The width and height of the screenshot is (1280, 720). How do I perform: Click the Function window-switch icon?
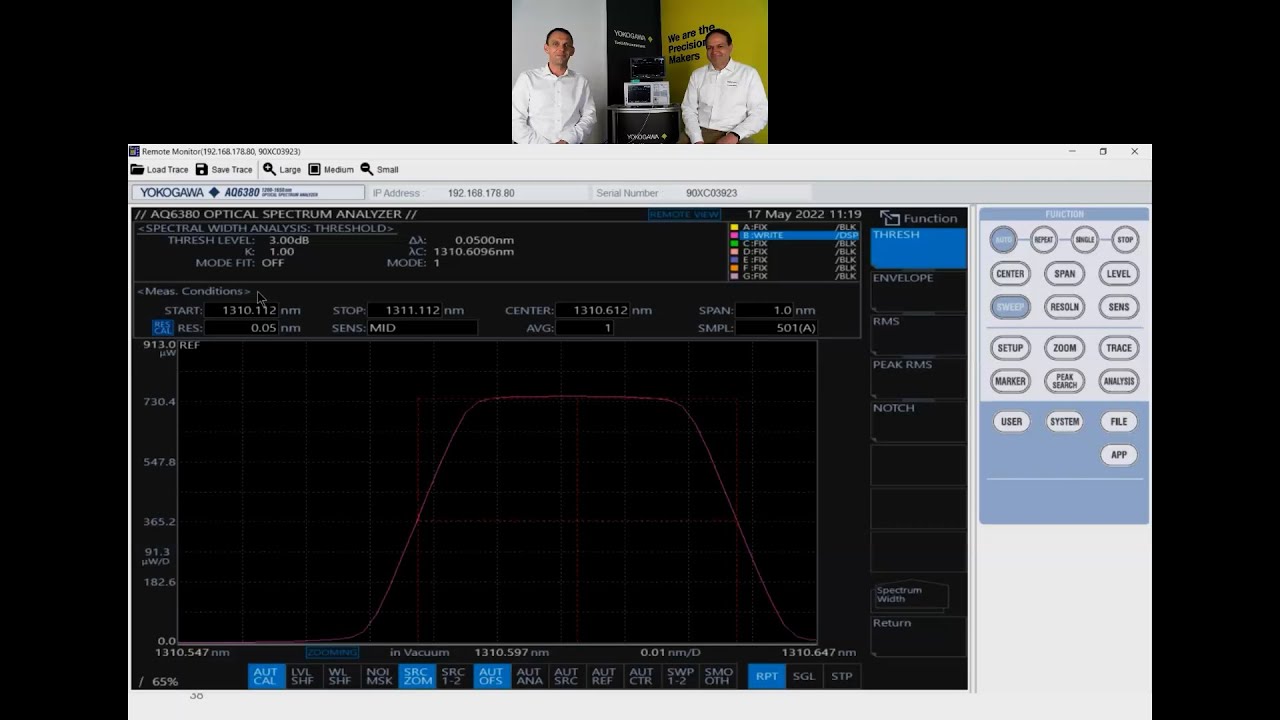point(890,218)
